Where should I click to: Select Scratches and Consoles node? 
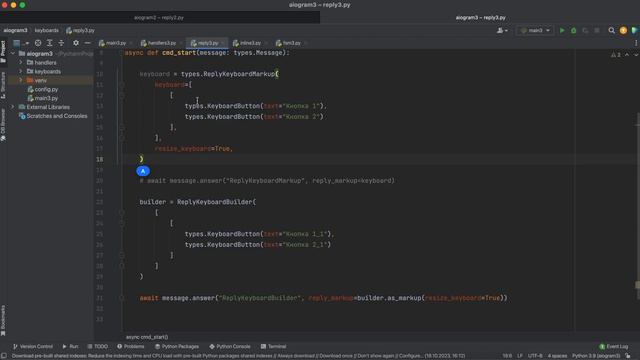point(56,116)
